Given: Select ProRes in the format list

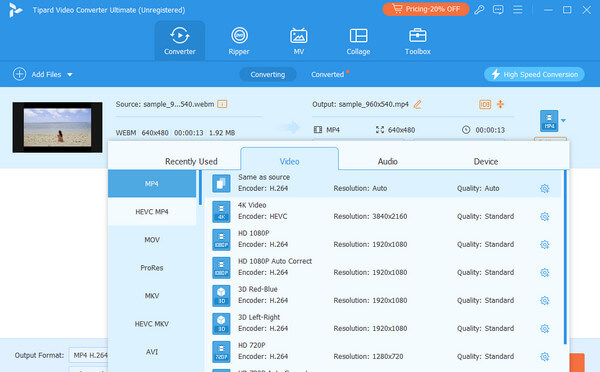Looking at the screenshot, I should tap(152, 268).
